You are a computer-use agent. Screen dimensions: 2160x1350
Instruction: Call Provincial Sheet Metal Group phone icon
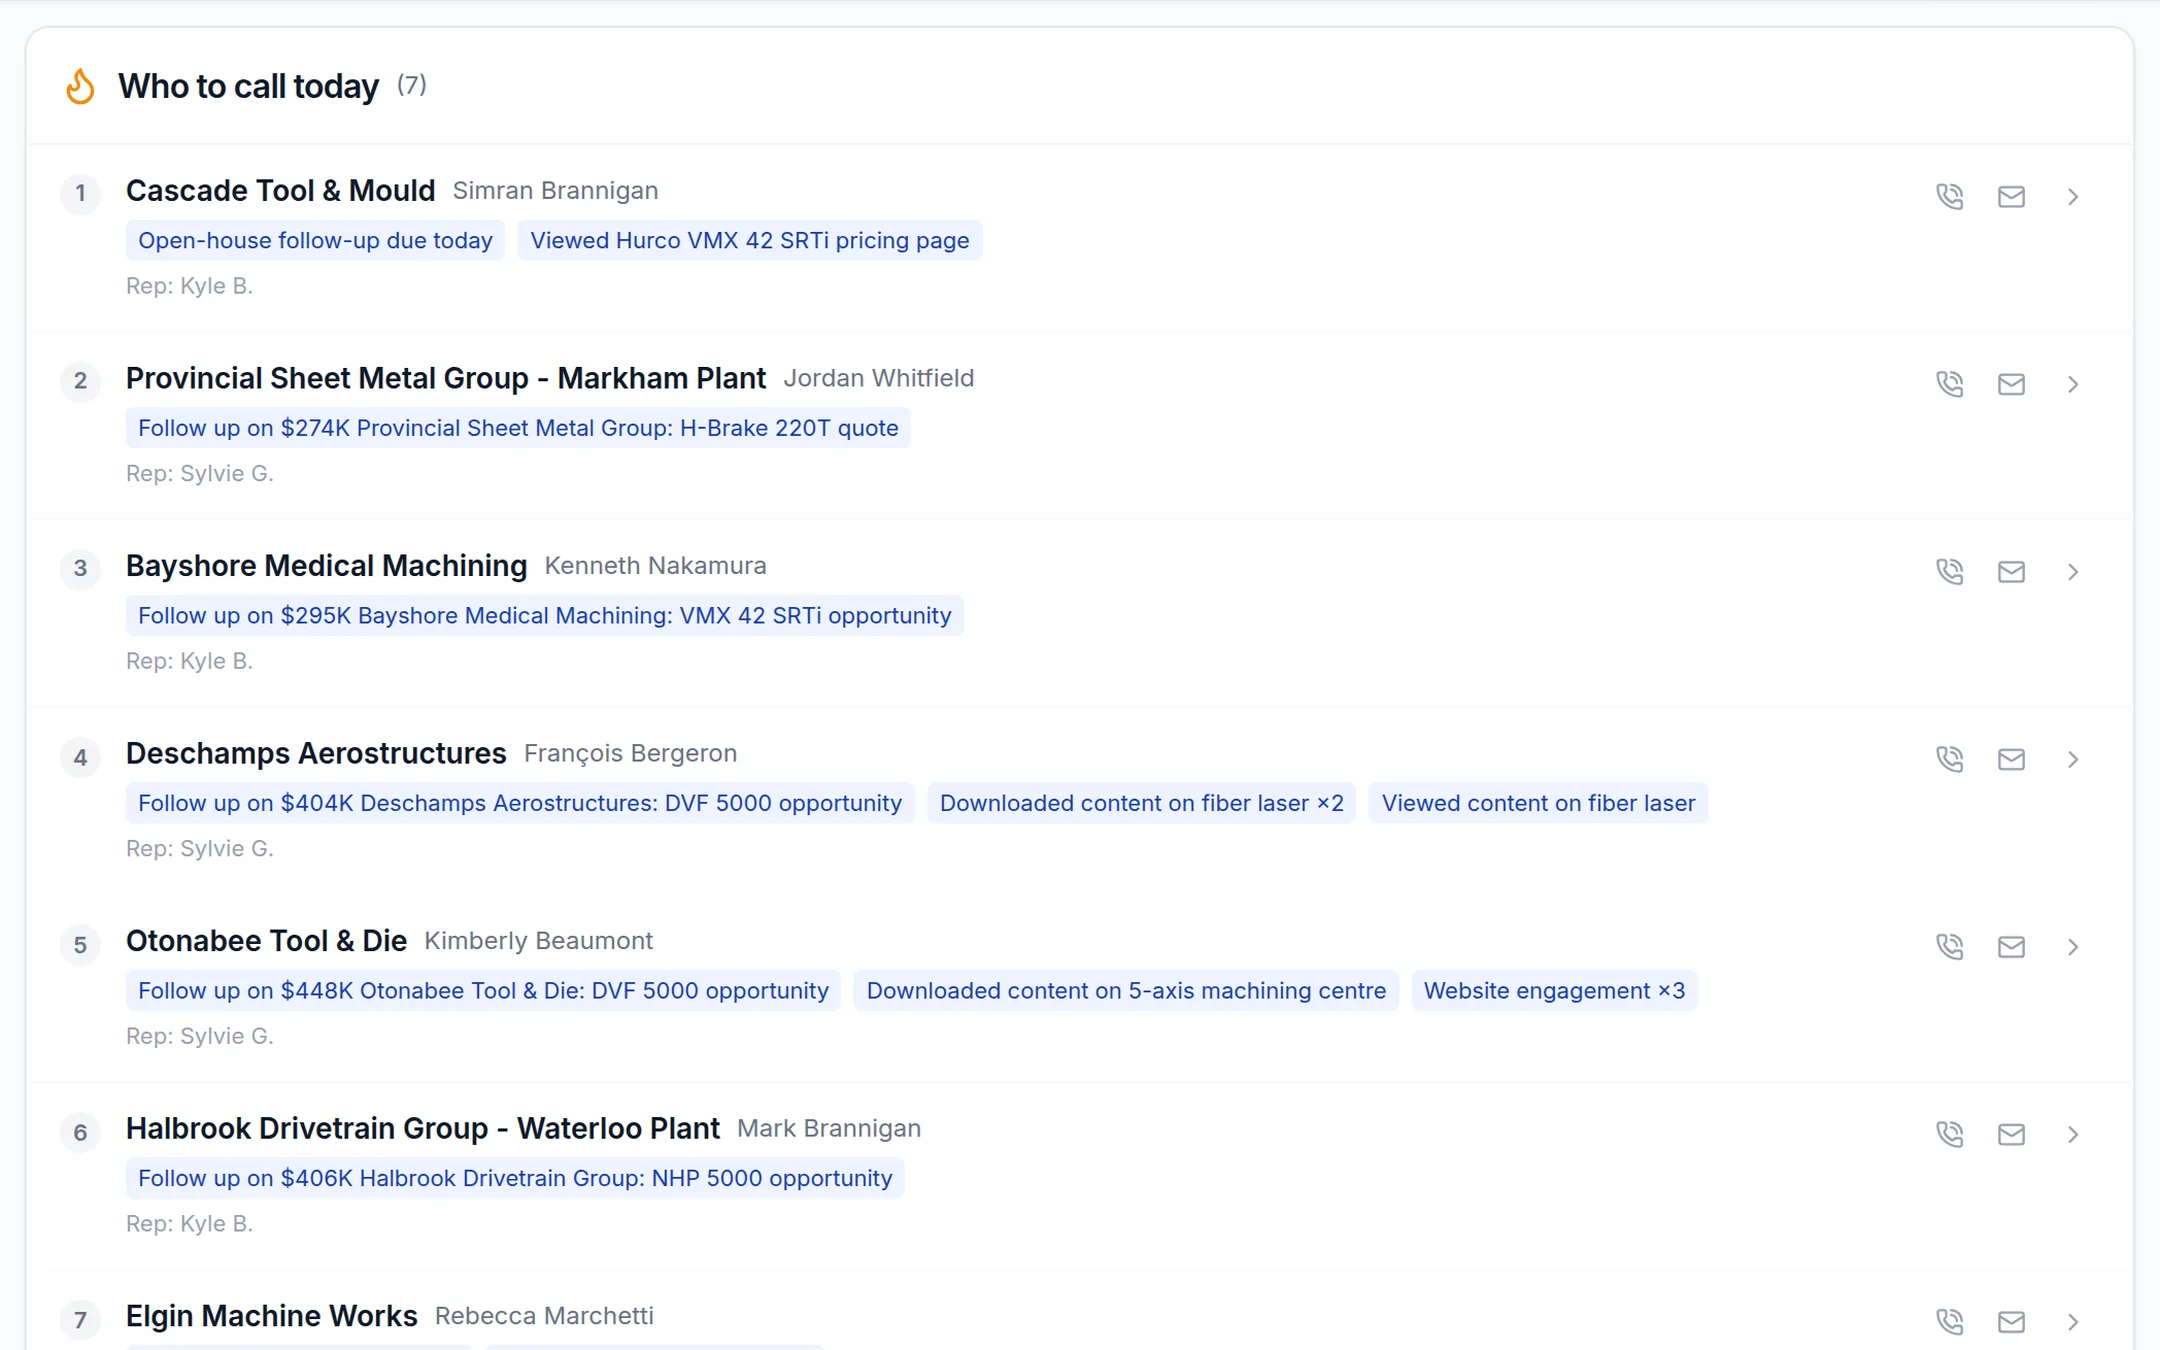pyautogui.click(x=1950, y=384)
